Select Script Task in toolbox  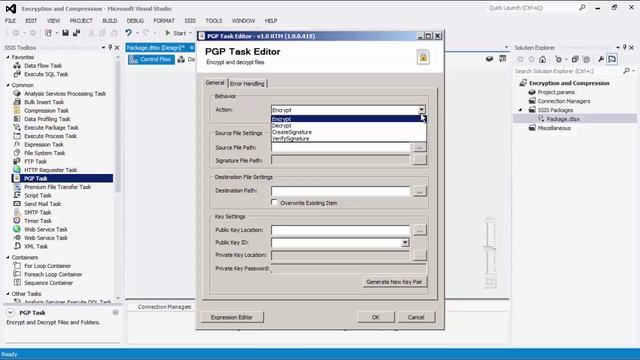pyautogui.click(x=38, y=196)
